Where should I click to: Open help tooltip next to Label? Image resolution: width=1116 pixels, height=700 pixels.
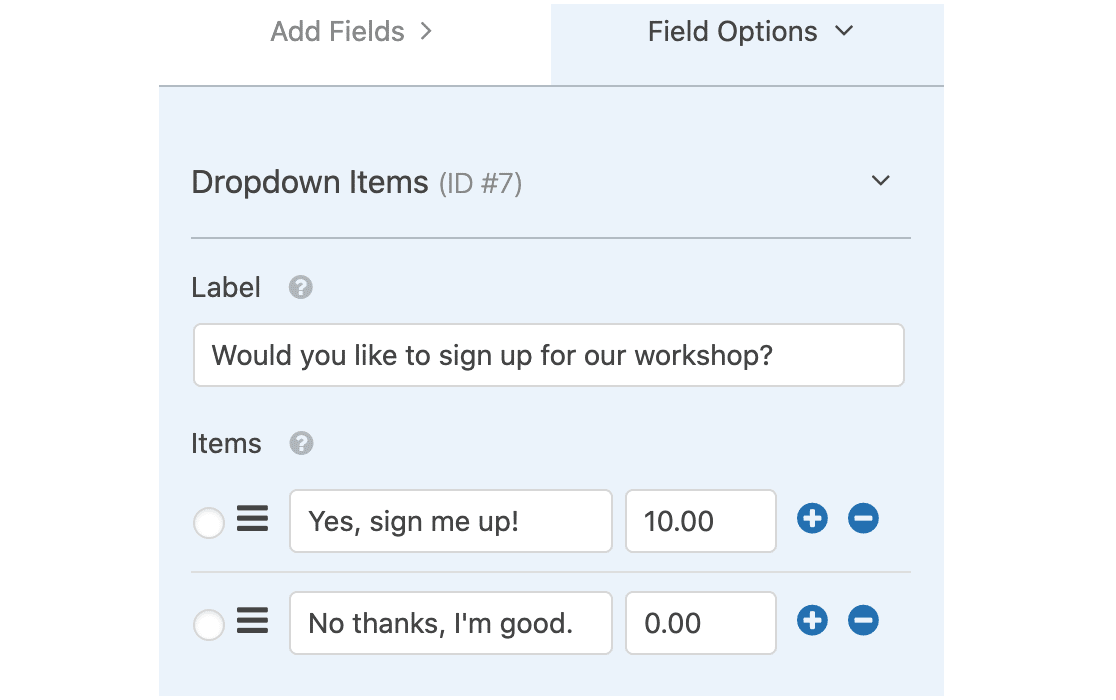pos(300,287)
